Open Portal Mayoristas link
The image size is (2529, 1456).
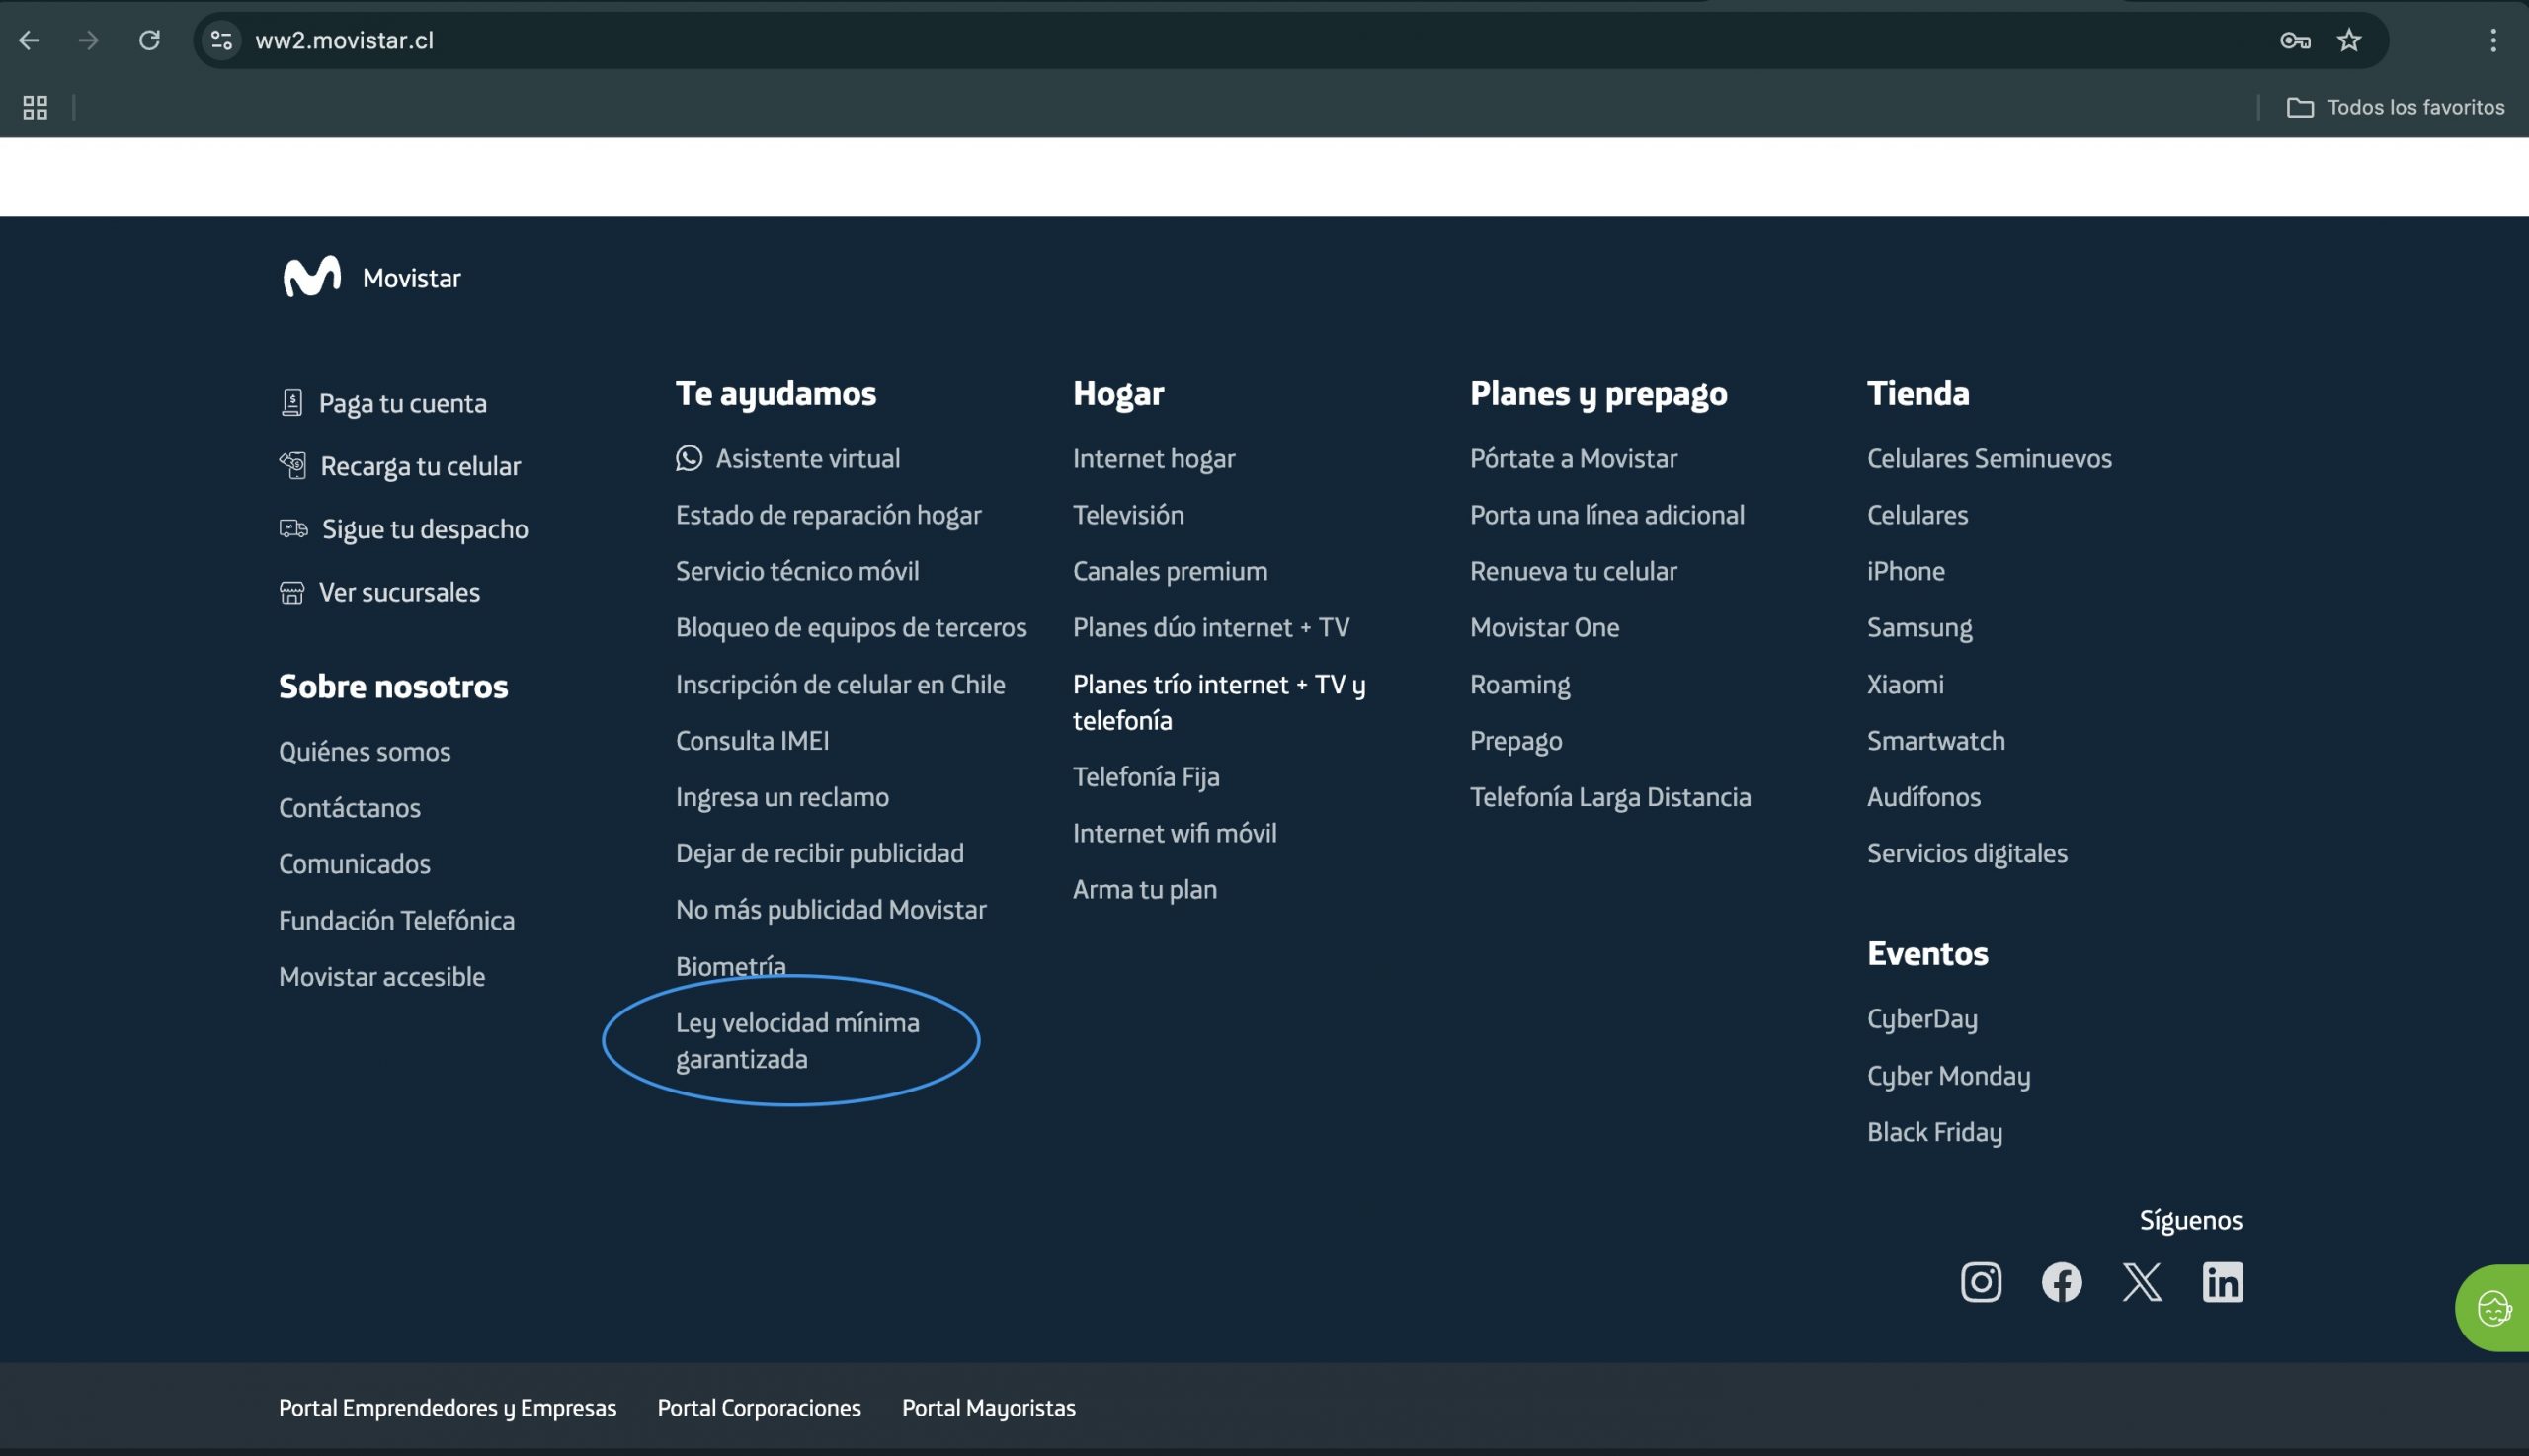(x=989, y=1407)
